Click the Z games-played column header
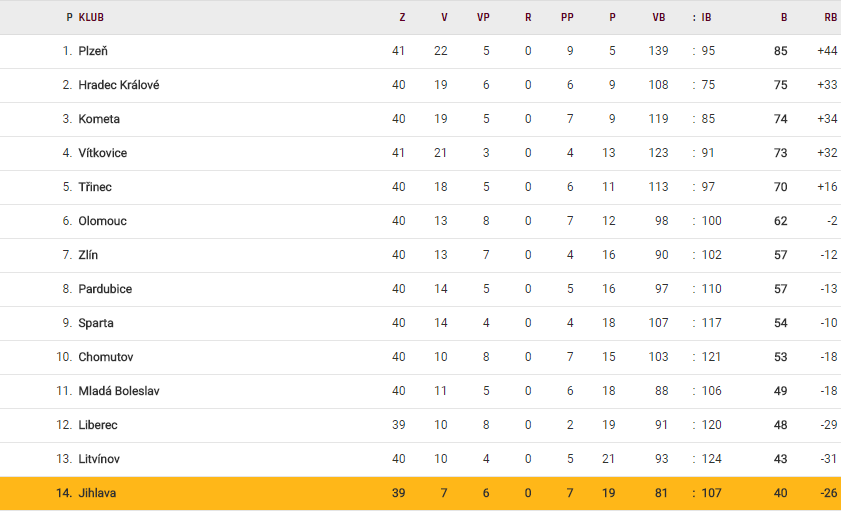 tap(402, 17)
